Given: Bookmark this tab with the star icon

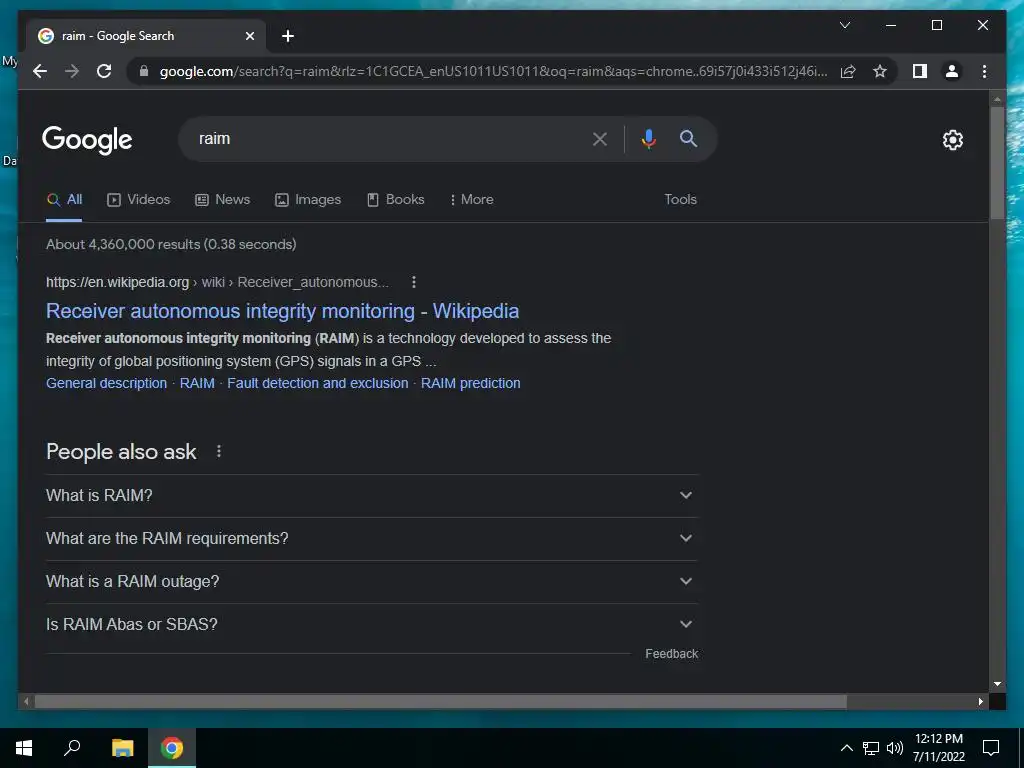Looking at the screenshot, I should [x=880, y=71].
